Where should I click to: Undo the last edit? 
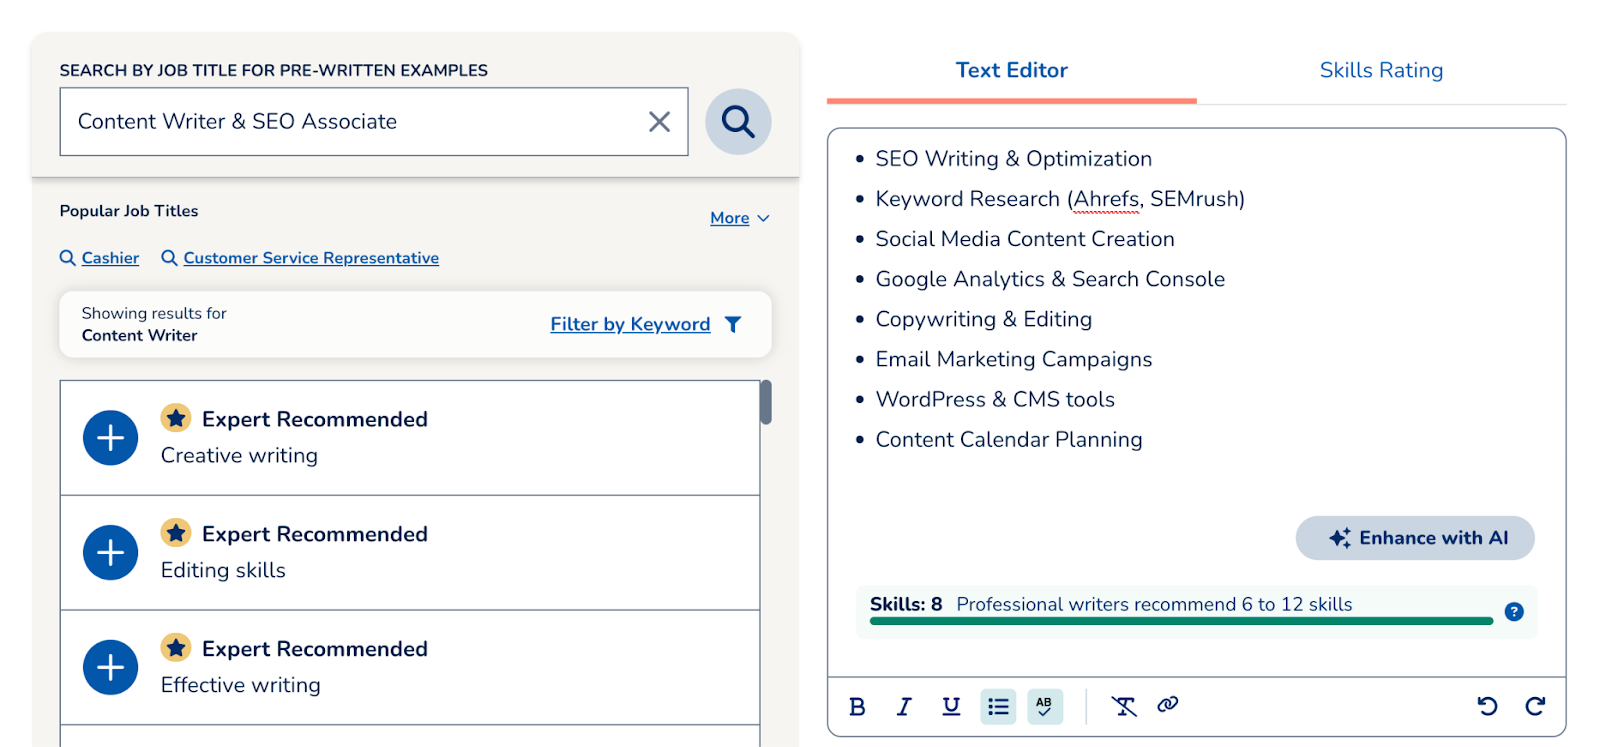1487,706
